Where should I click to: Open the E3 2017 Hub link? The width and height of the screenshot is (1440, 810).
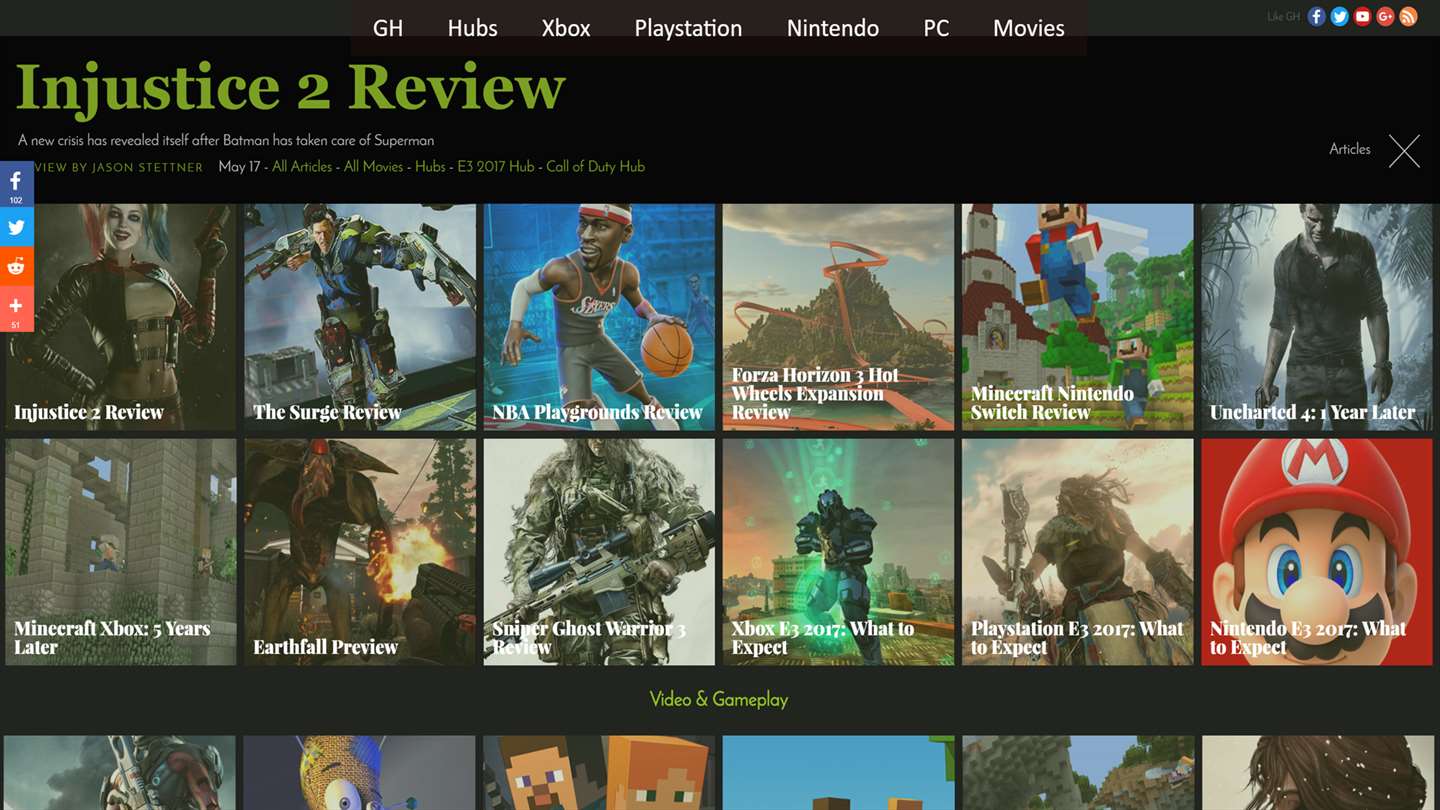point(496,167)
